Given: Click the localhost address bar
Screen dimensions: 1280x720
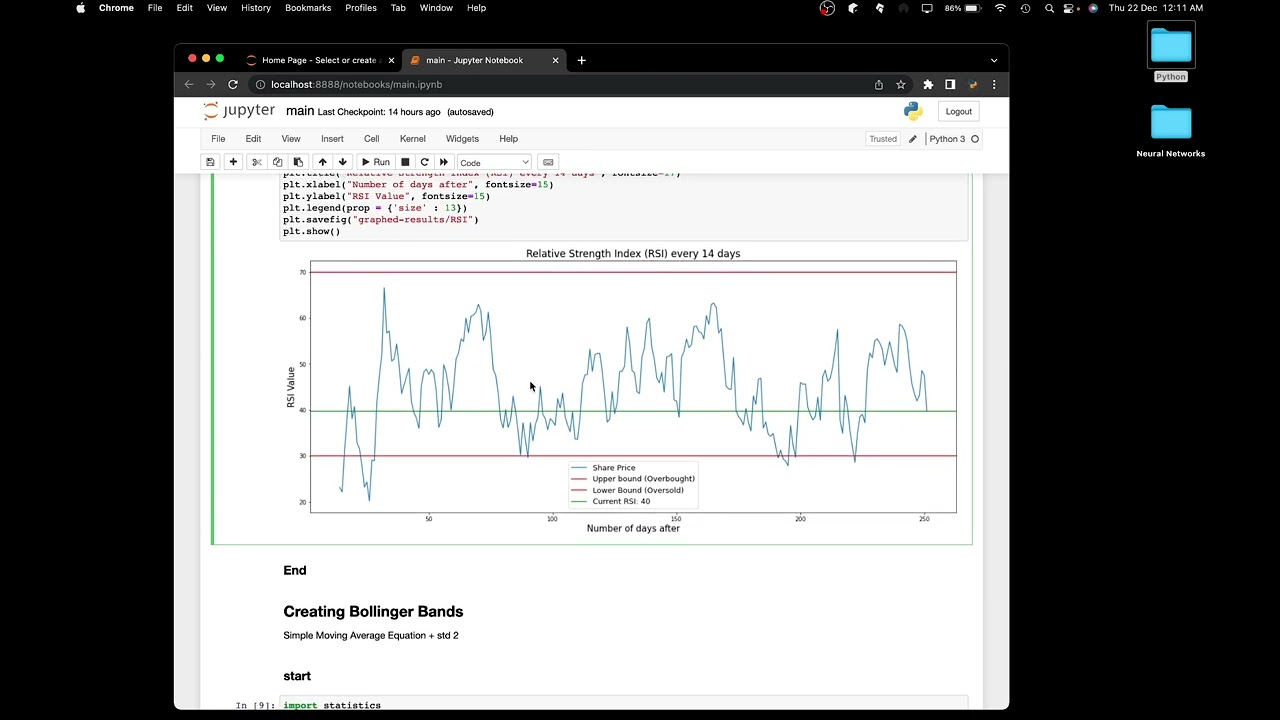Looking at the screenshot, I should 560,84.
